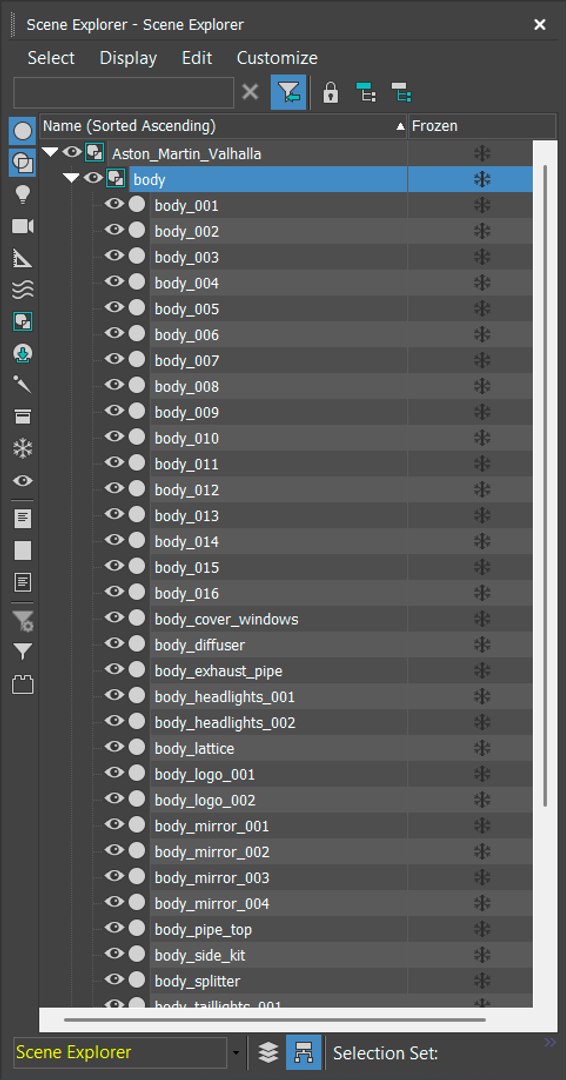Viewport: 566px width, 1080px height.
Task: Clear the search field with X icon
Action: click(x=251, y=92)
